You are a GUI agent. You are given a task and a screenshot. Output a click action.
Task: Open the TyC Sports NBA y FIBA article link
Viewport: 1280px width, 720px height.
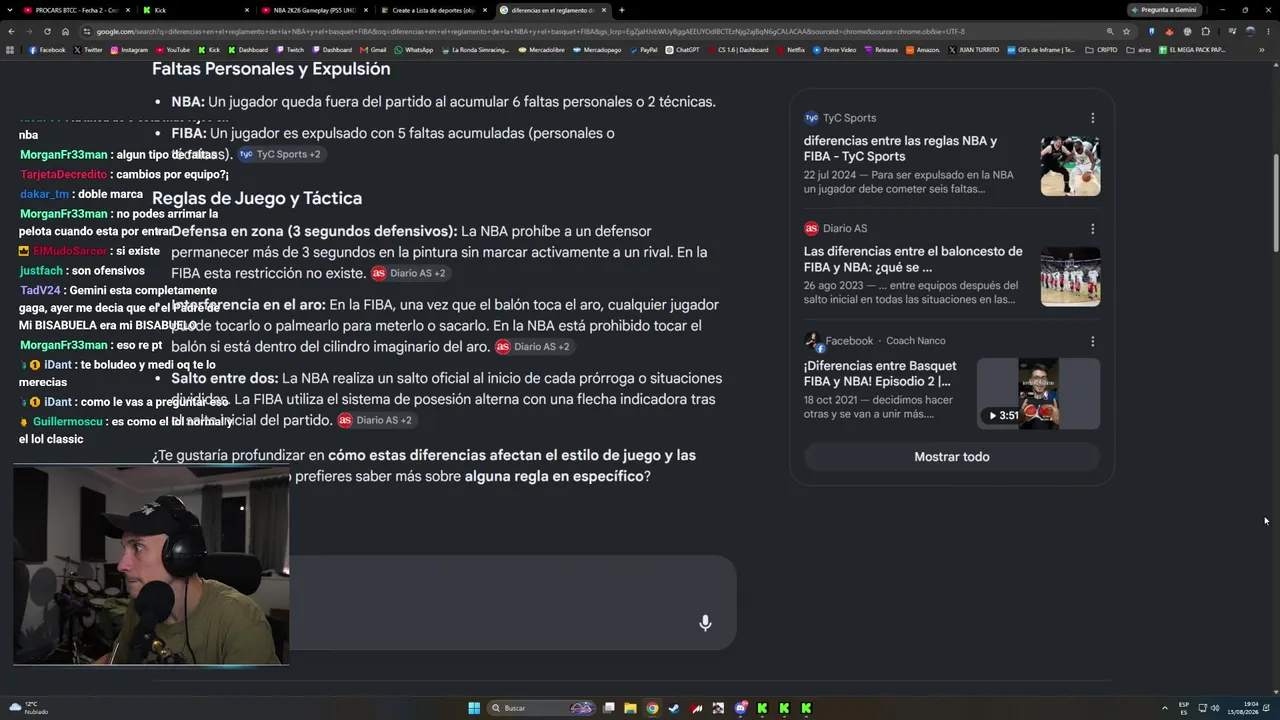(x=900, y=149)
